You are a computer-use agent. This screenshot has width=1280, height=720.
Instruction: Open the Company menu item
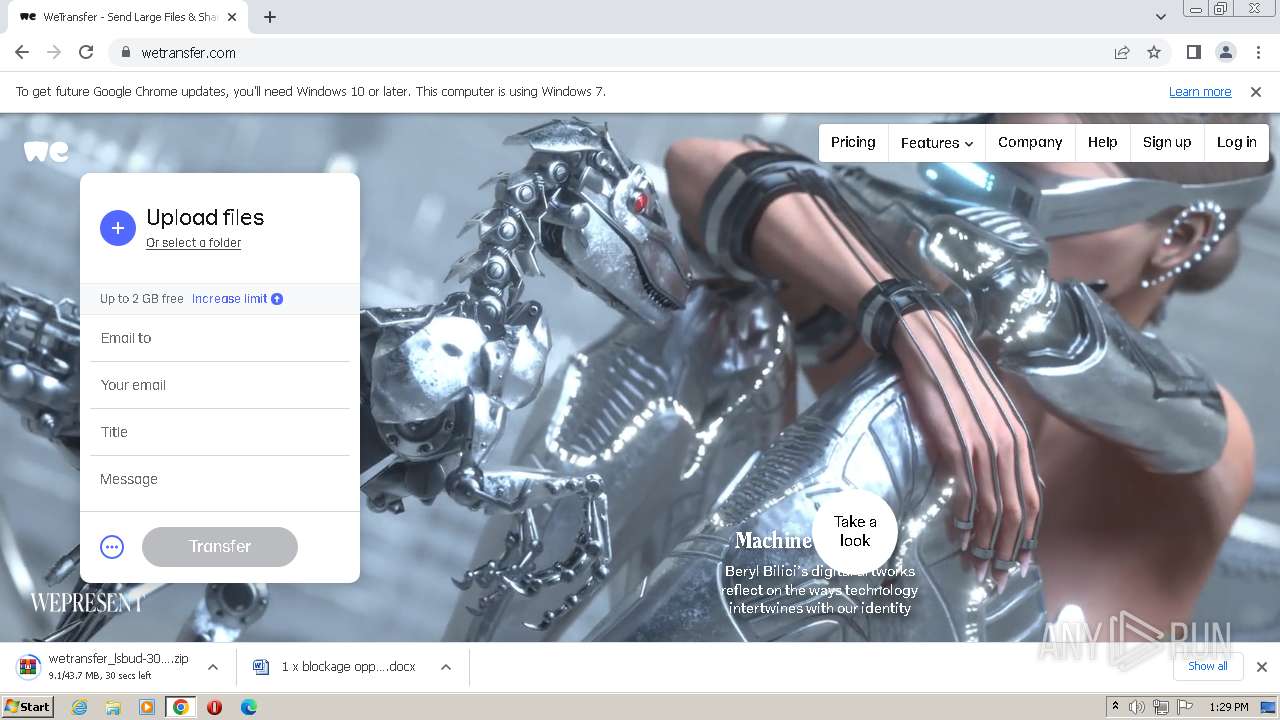1030,143
